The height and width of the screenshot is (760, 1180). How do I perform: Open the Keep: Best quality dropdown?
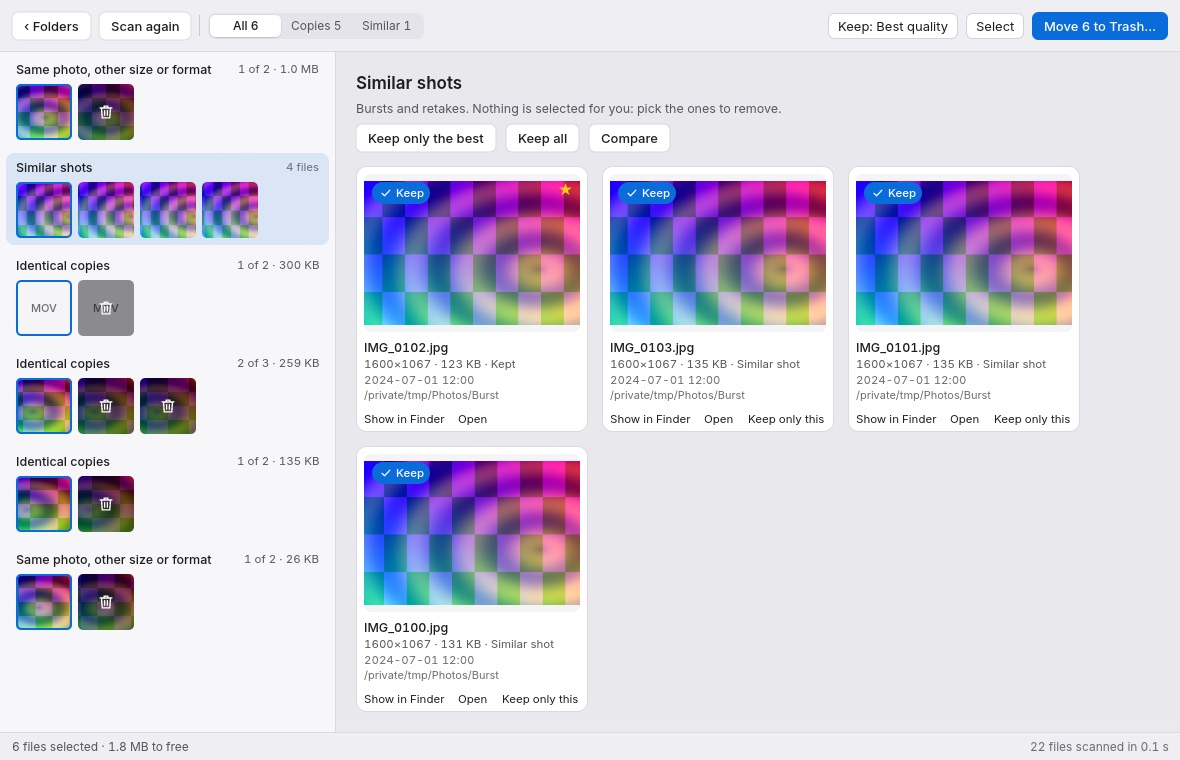click(893, 26)
